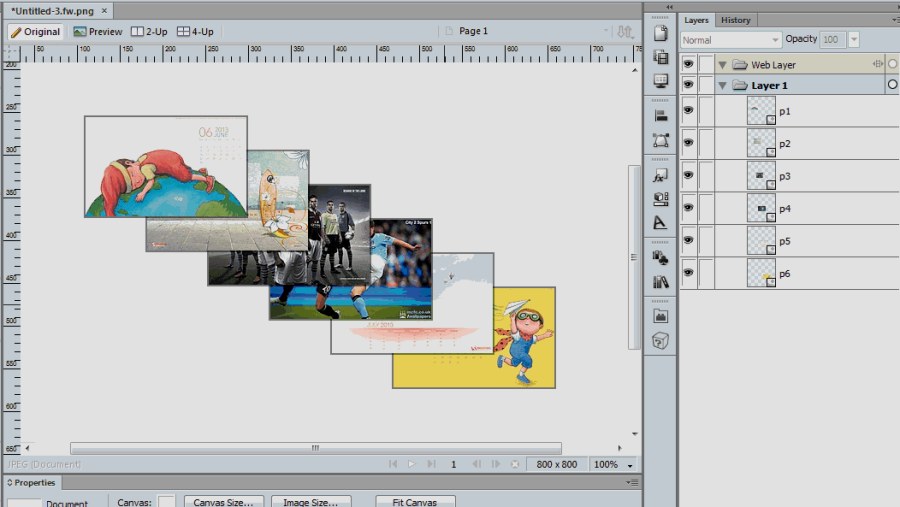Switch to 4-Up view

(195, 32)
